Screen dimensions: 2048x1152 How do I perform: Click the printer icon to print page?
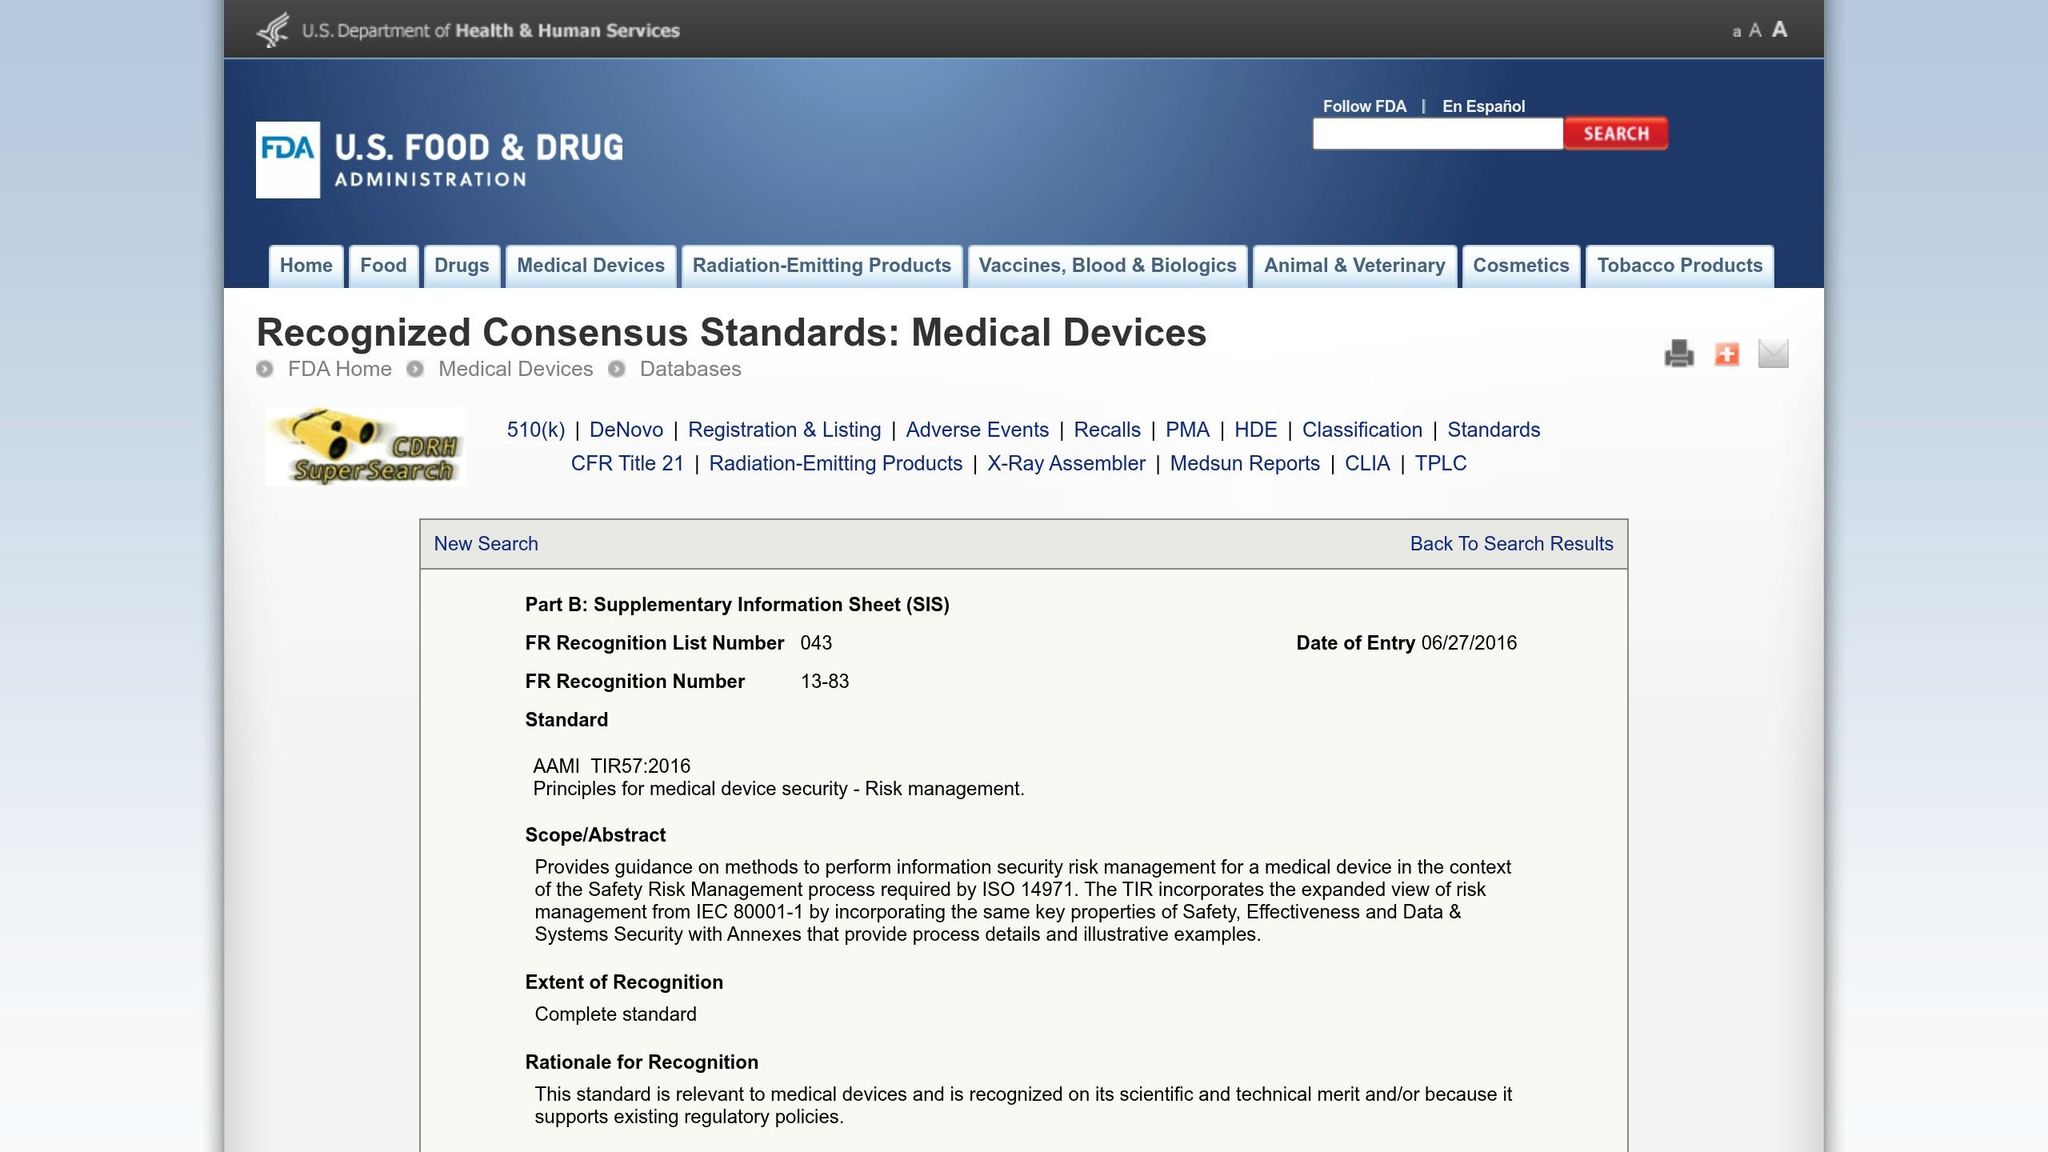(1679, 354)
